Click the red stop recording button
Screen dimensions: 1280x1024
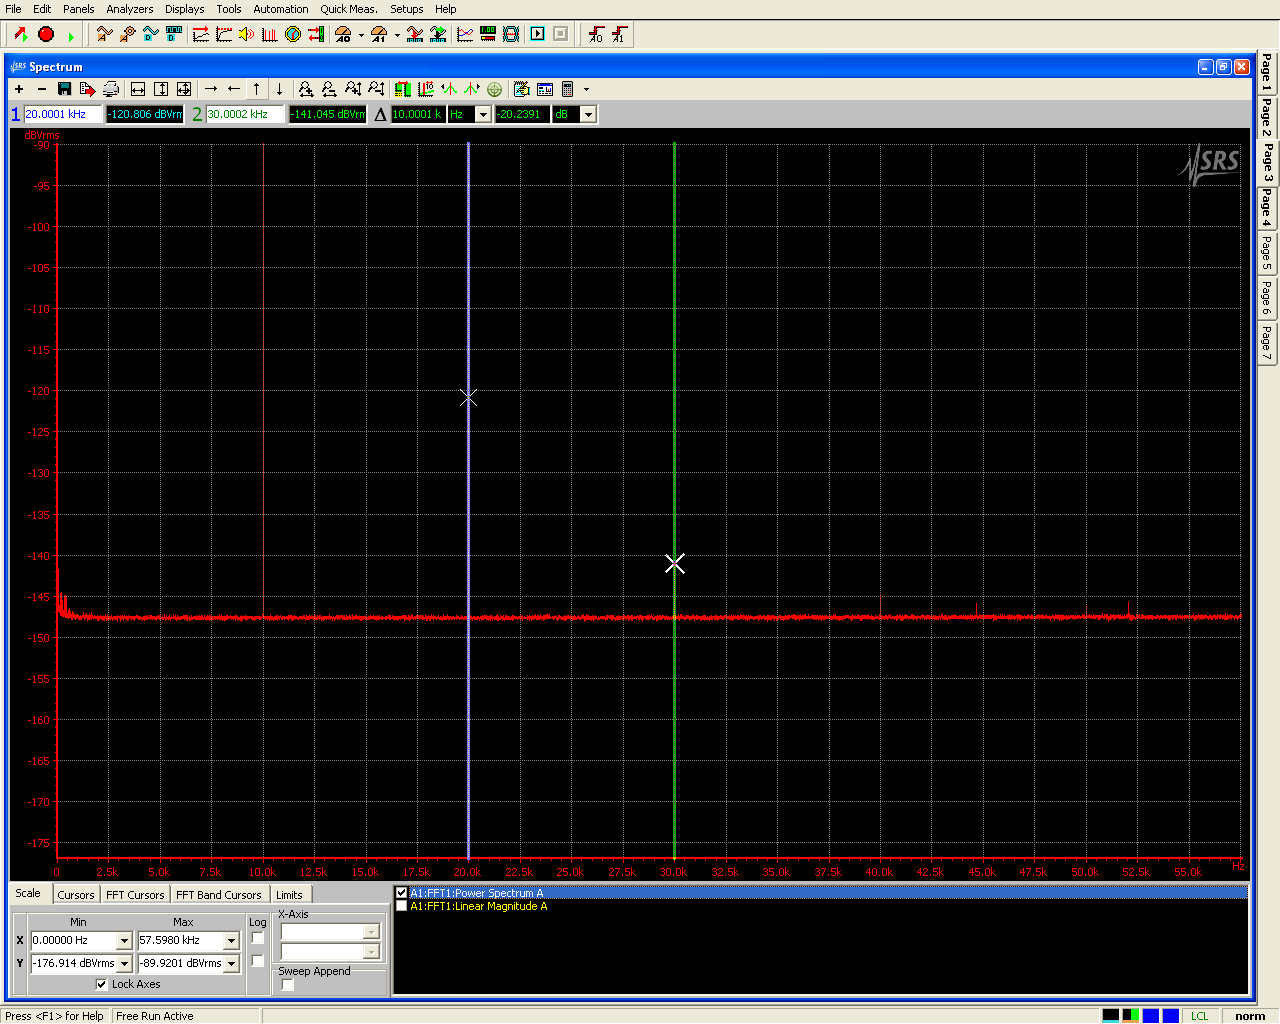tap(46, 34)
